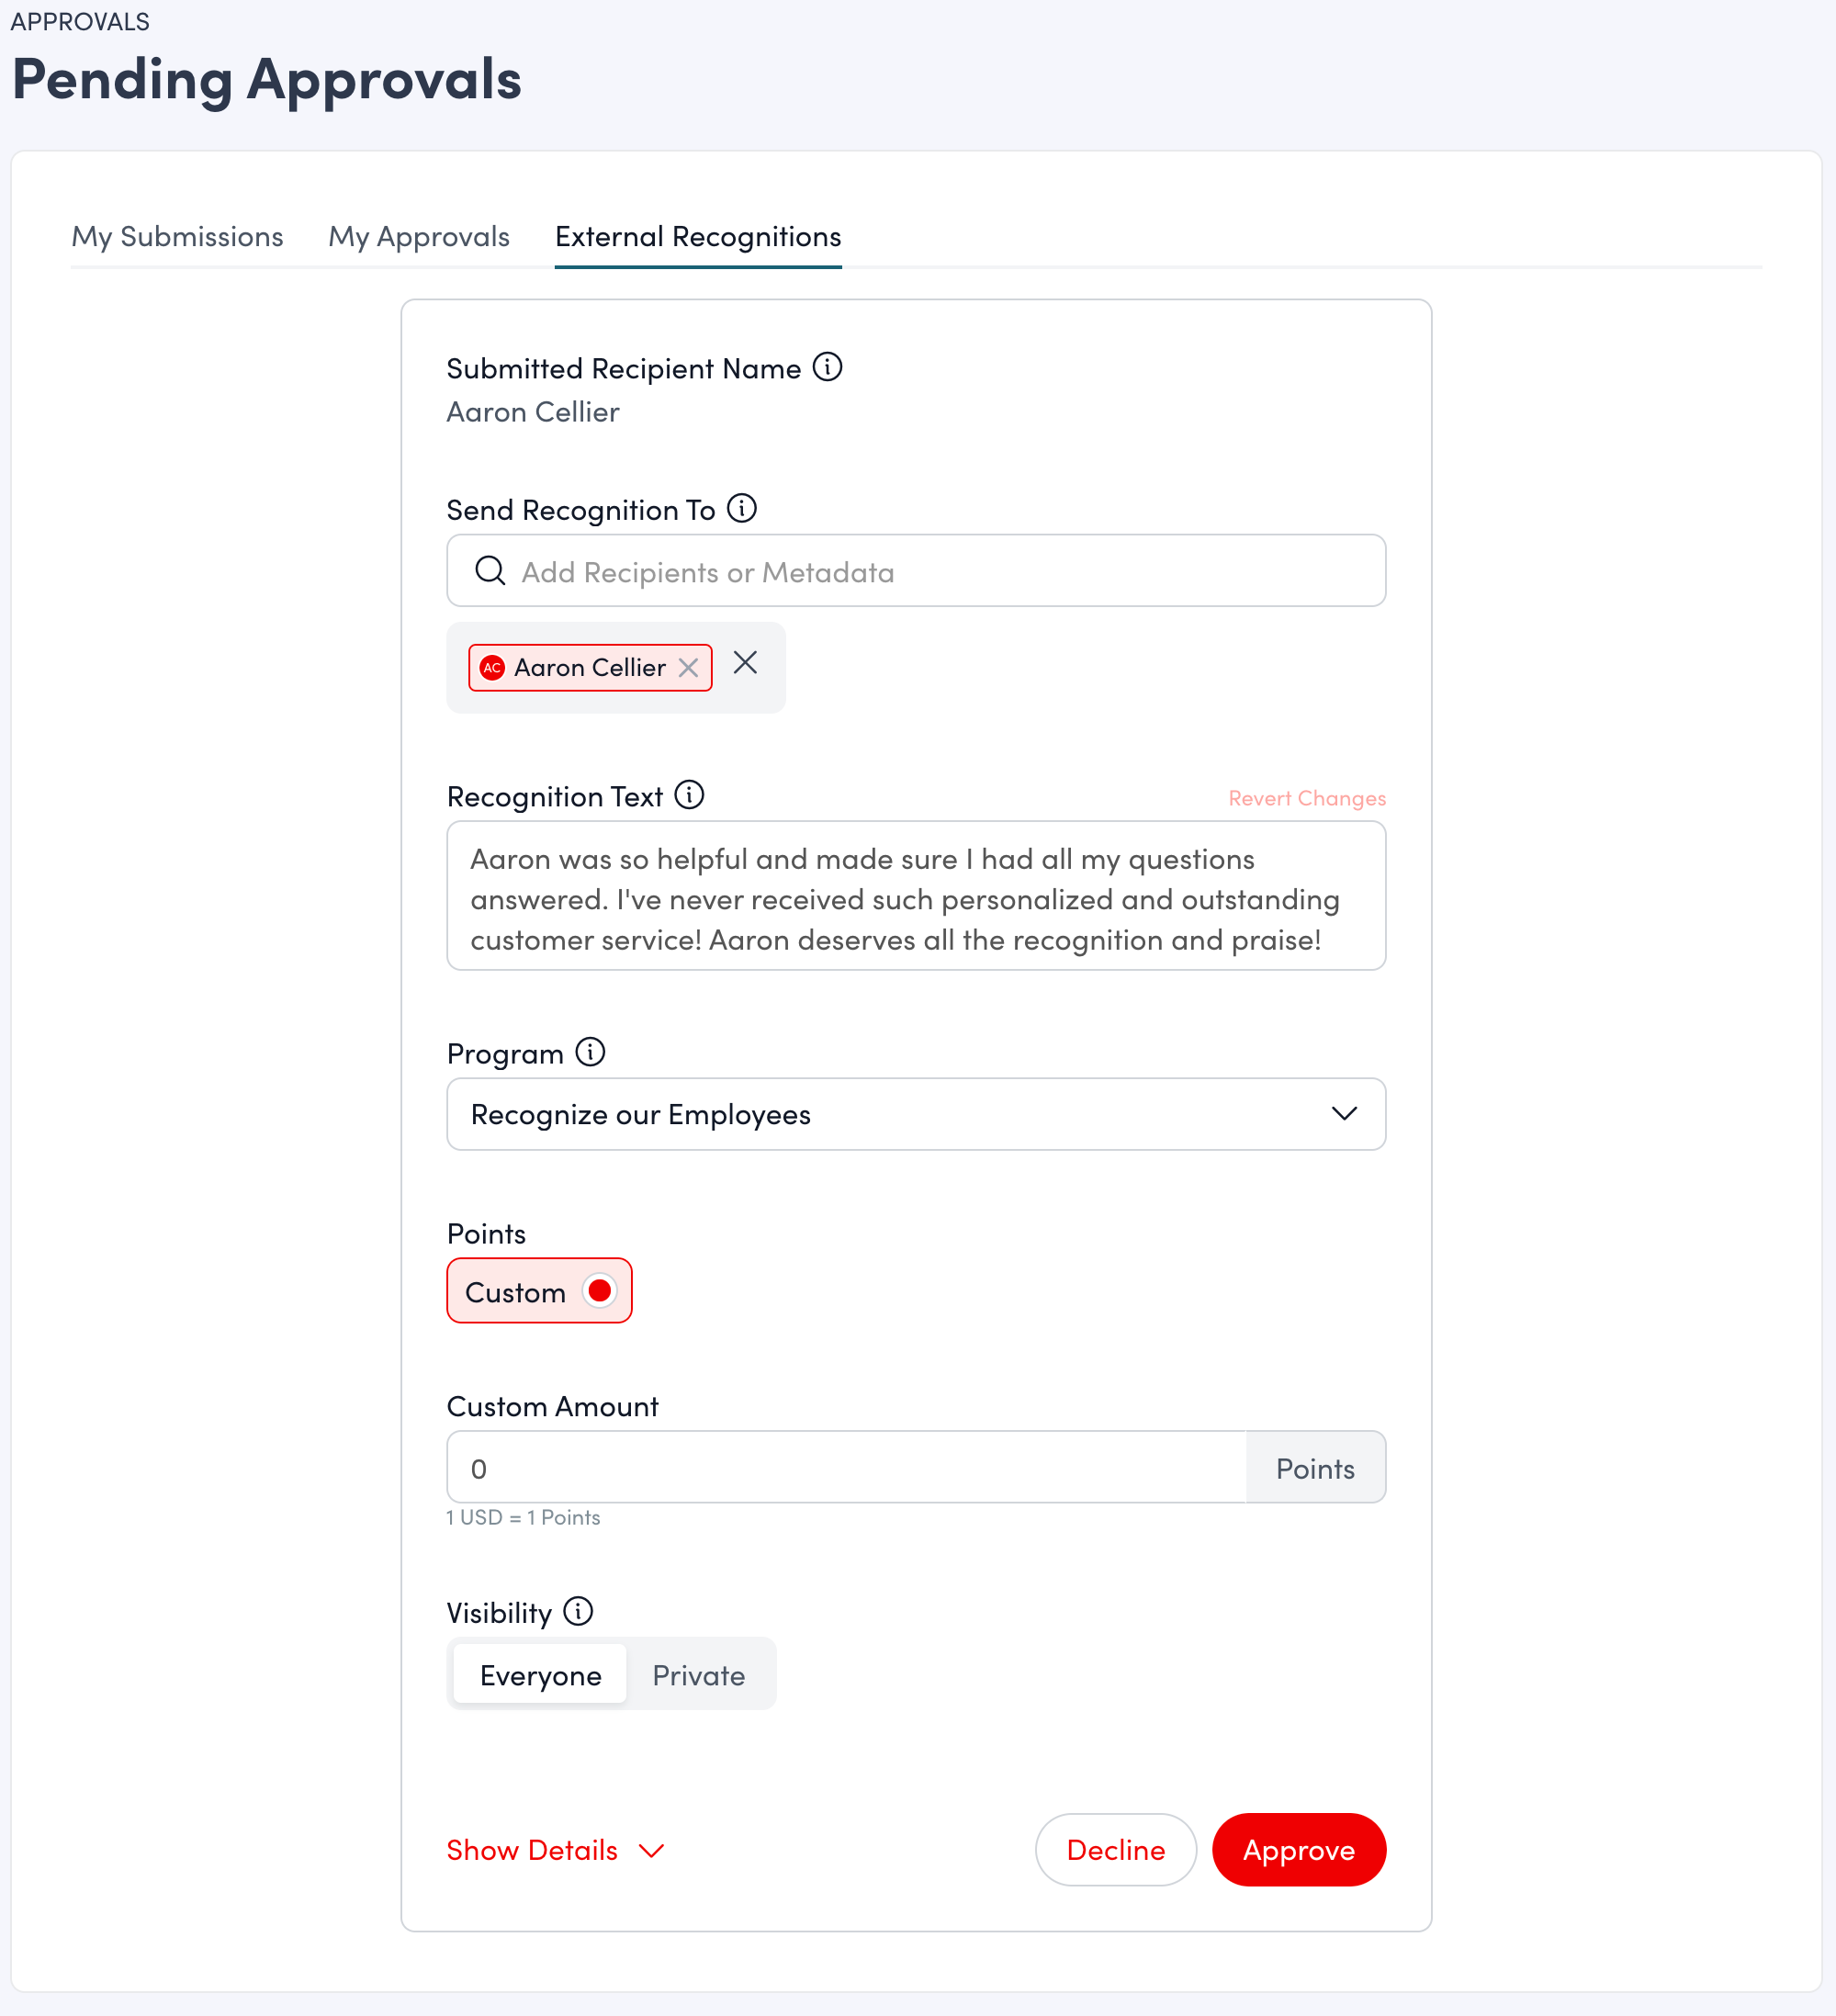Screen dimensions: 1836x2016
Task: Click the Program info icon
Action: coord(590,1052)
